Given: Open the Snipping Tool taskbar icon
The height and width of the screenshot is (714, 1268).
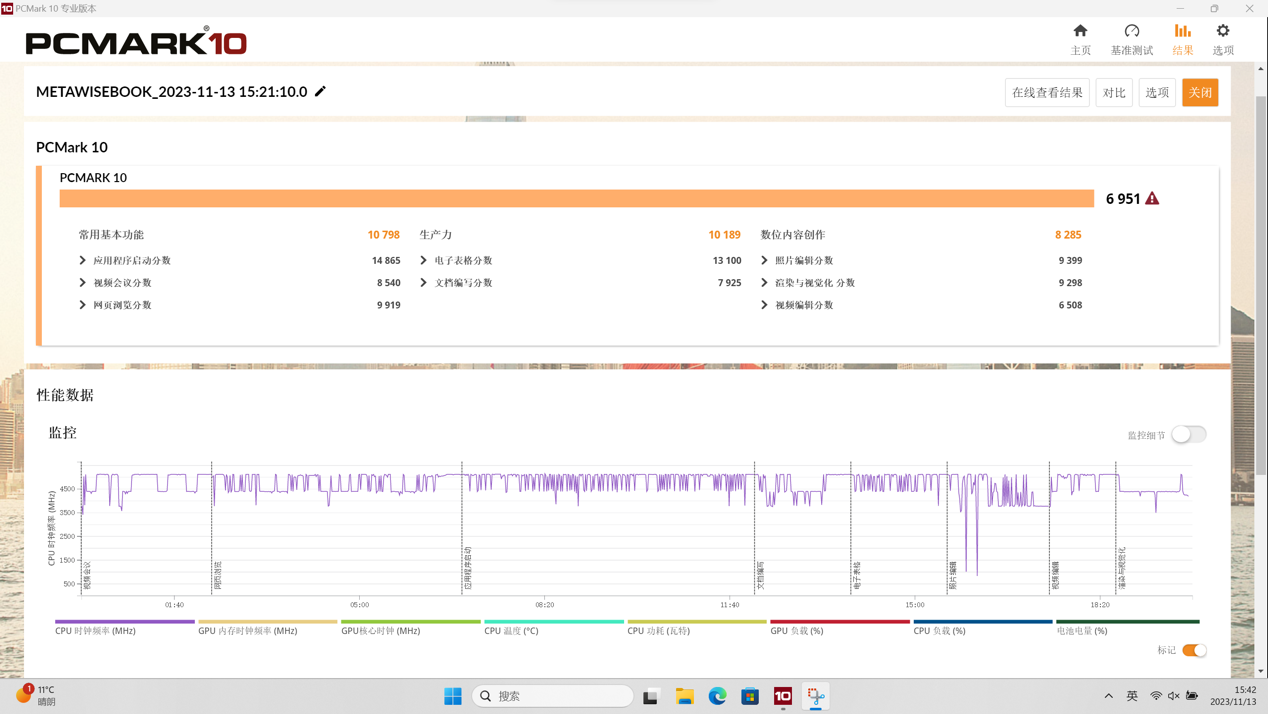Looking at the screenshot, I should click(816, 696).
